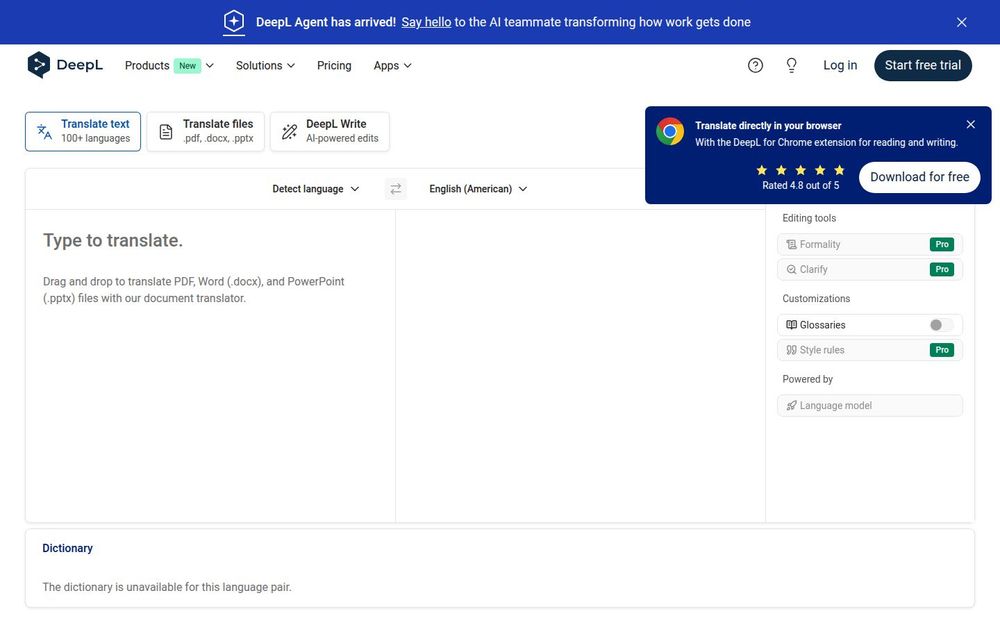
Task: Click the New badge beside Products
Action: [188, 65]
